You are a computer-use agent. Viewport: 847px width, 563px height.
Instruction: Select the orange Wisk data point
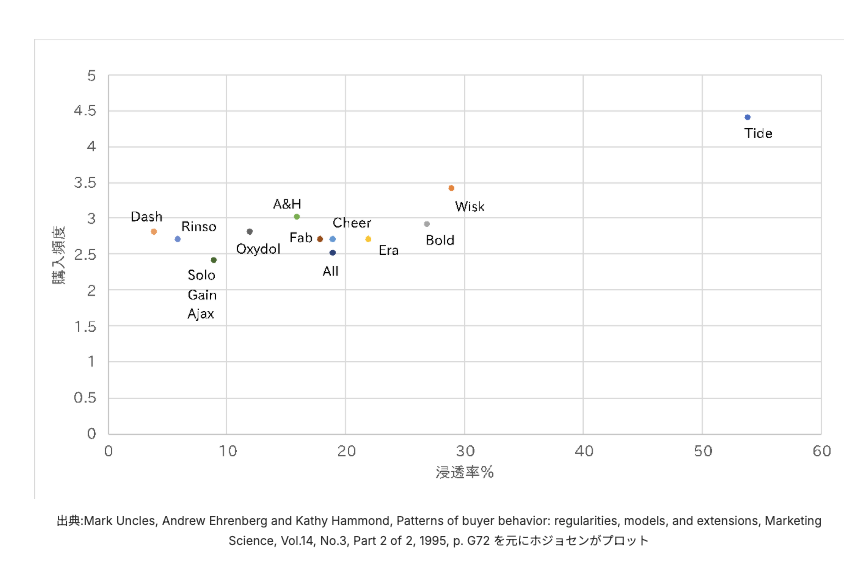451,188
